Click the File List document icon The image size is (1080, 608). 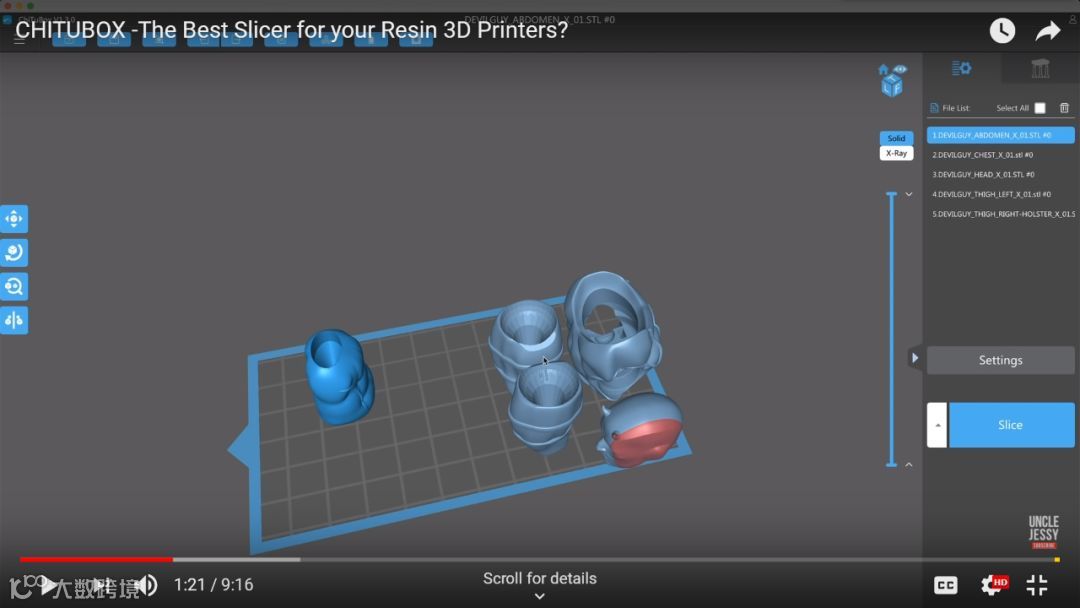(x=934, y=108)
